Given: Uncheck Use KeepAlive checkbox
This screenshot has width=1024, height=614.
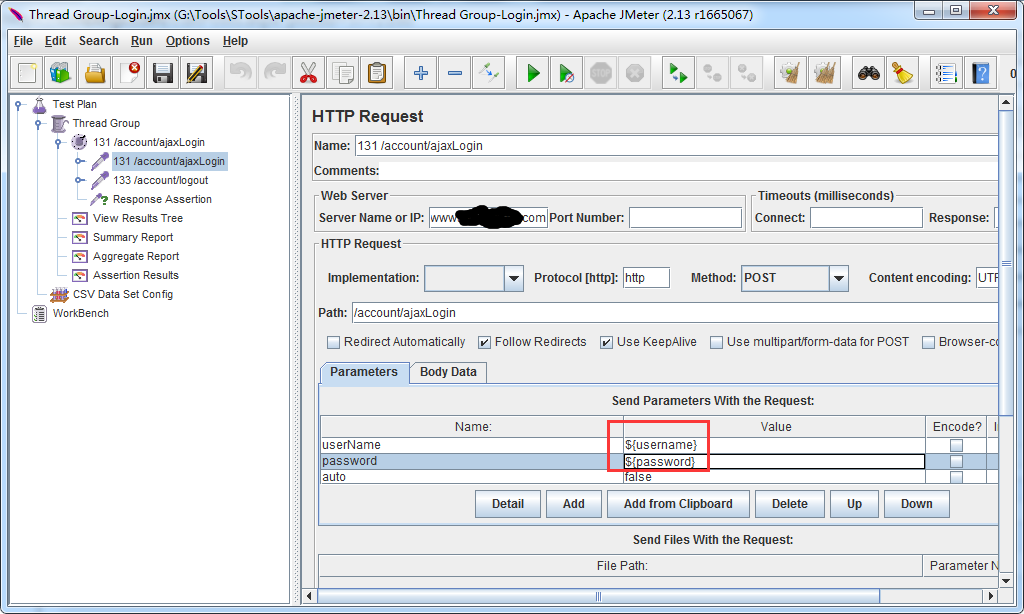Looking at the screenshot, I should click(607, 342).
